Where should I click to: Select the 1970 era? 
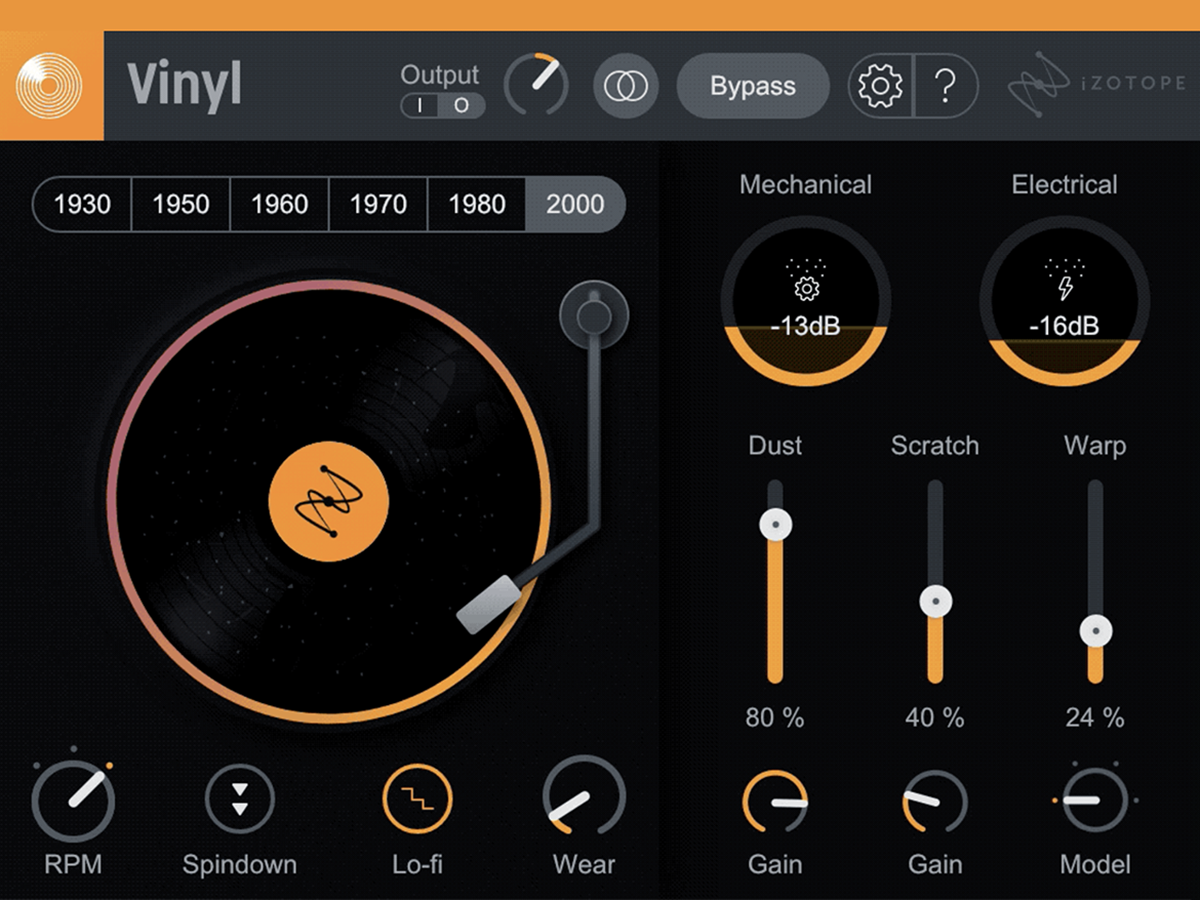point(378,205)
